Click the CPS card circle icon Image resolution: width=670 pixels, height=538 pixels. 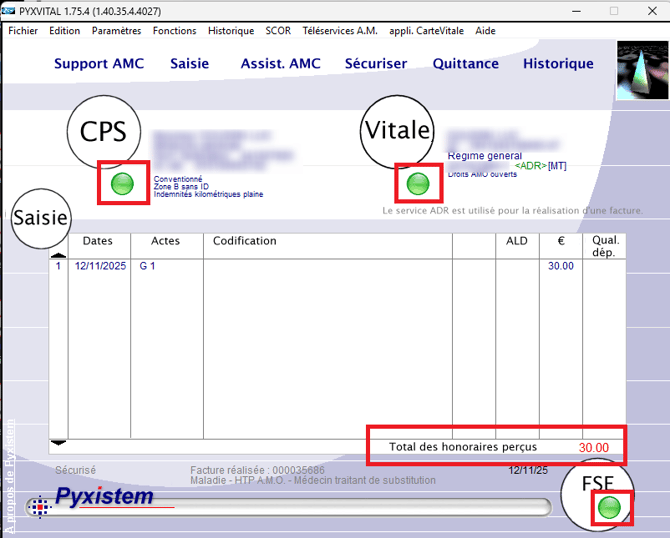pos(104,133)
